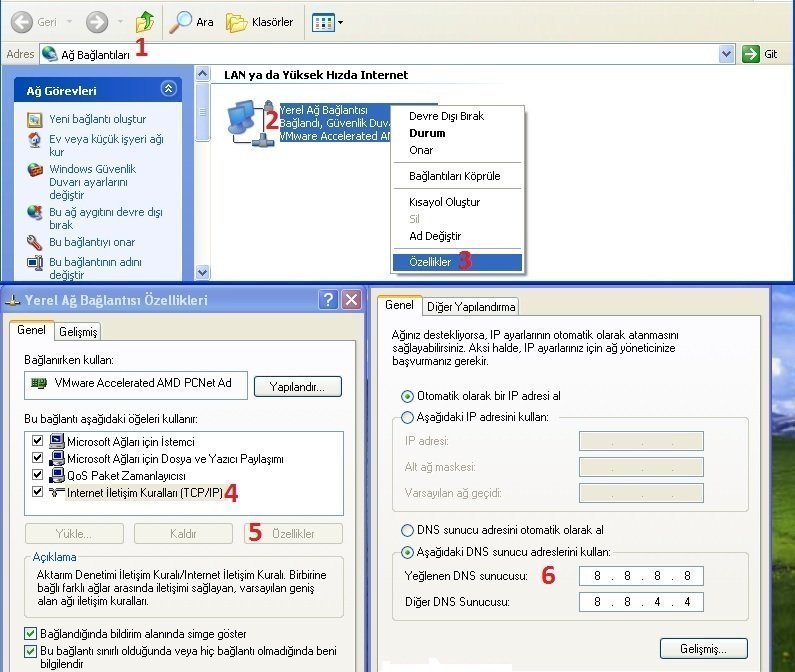Choose Devre Dışı Bırak from context menu
This screenshot has height=672, width=795.
coord(457,116)
